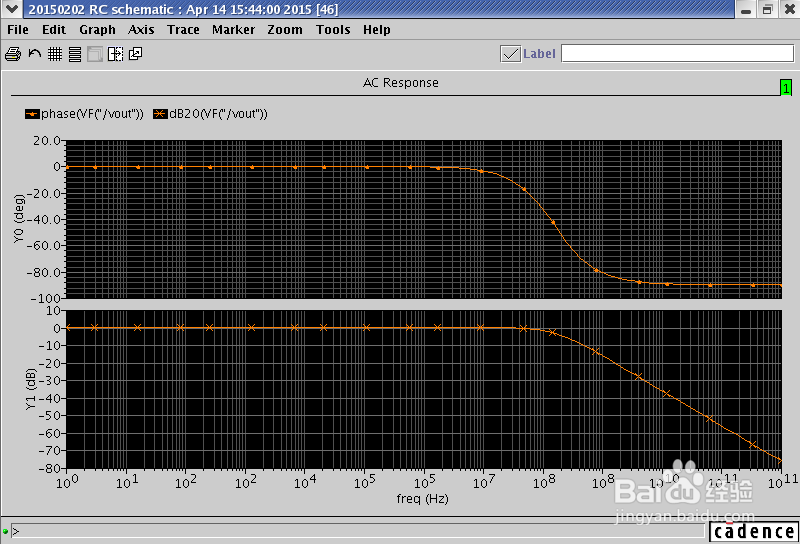Minimize the waveform window
Viewport: 800px width, 544px height.
point(746,9)
